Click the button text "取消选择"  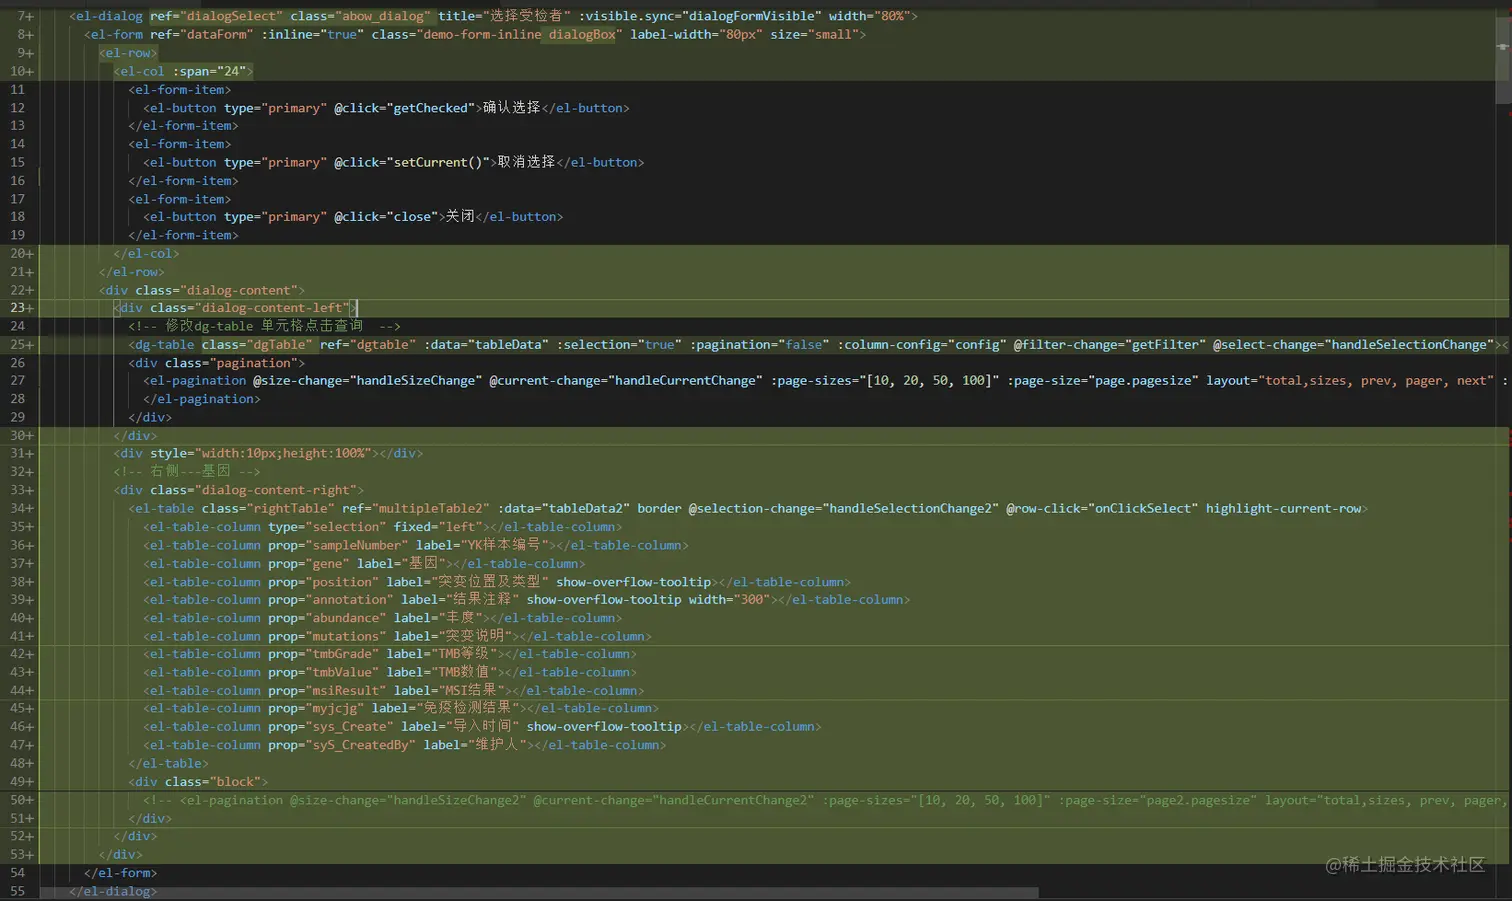(x=526, y=162)
